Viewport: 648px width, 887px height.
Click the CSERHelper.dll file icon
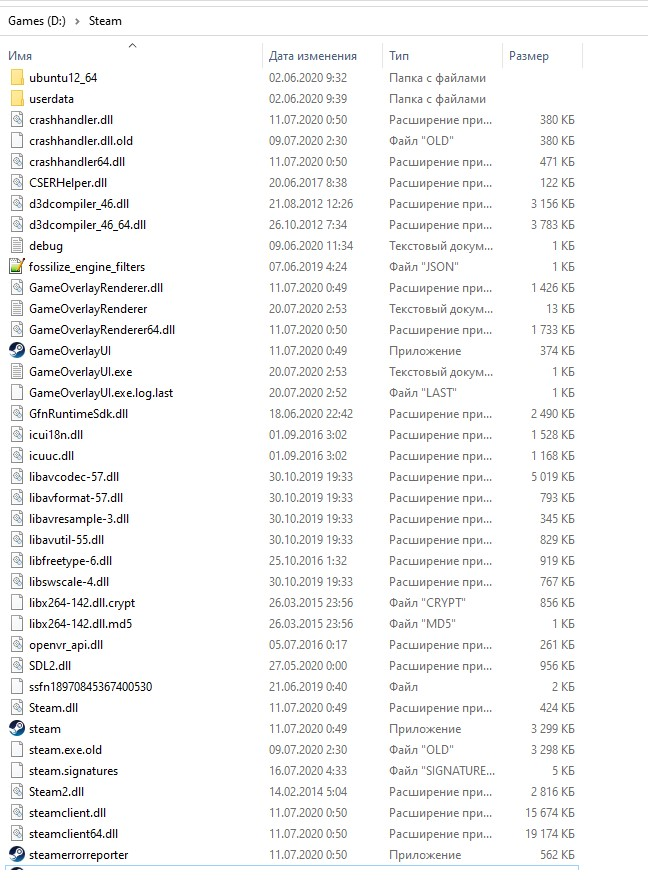pyautogui.click(x=18, y=182)
